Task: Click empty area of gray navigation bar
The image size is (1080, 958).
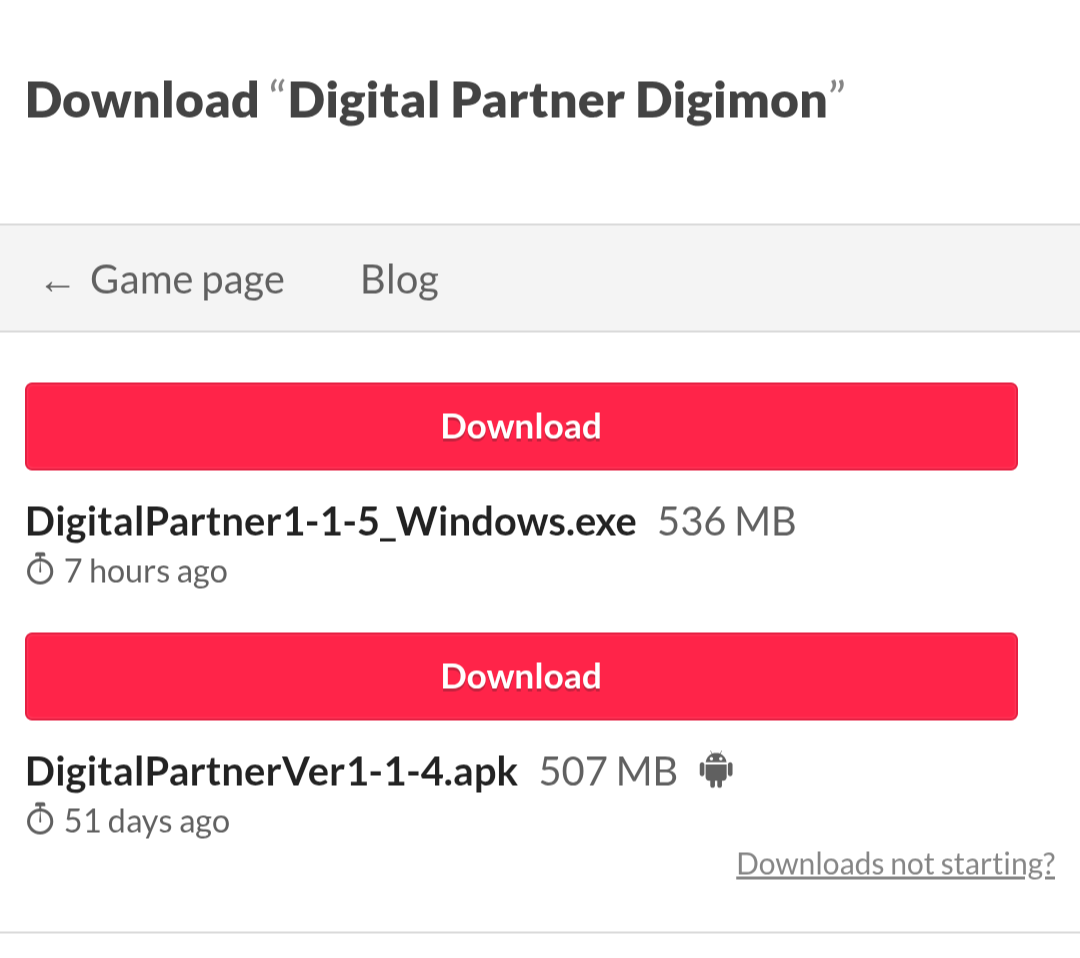Action: pyautogui.click(x=758, y=278)
